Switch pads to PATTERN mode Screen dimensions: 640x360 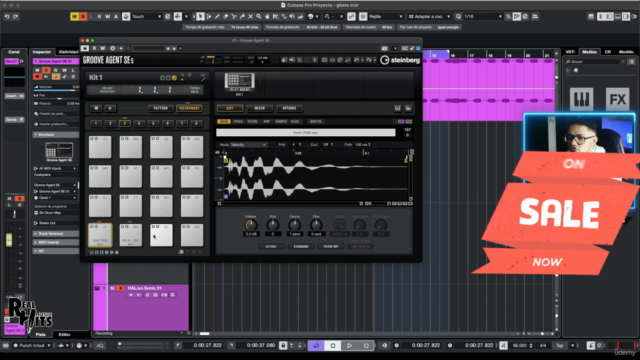[160, 108]
